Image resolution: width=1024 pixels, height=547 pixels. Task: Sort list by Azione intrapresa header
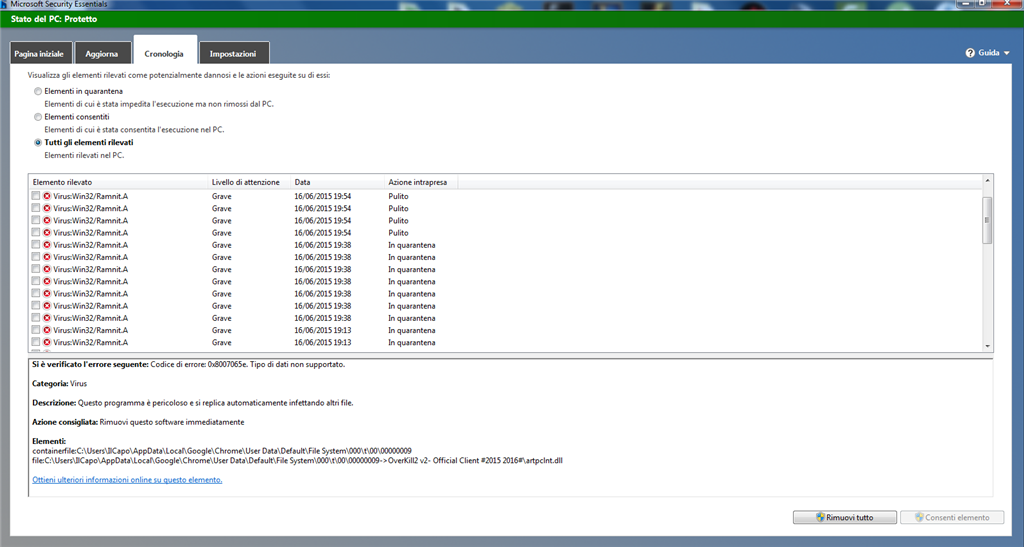tap(421, 182)
